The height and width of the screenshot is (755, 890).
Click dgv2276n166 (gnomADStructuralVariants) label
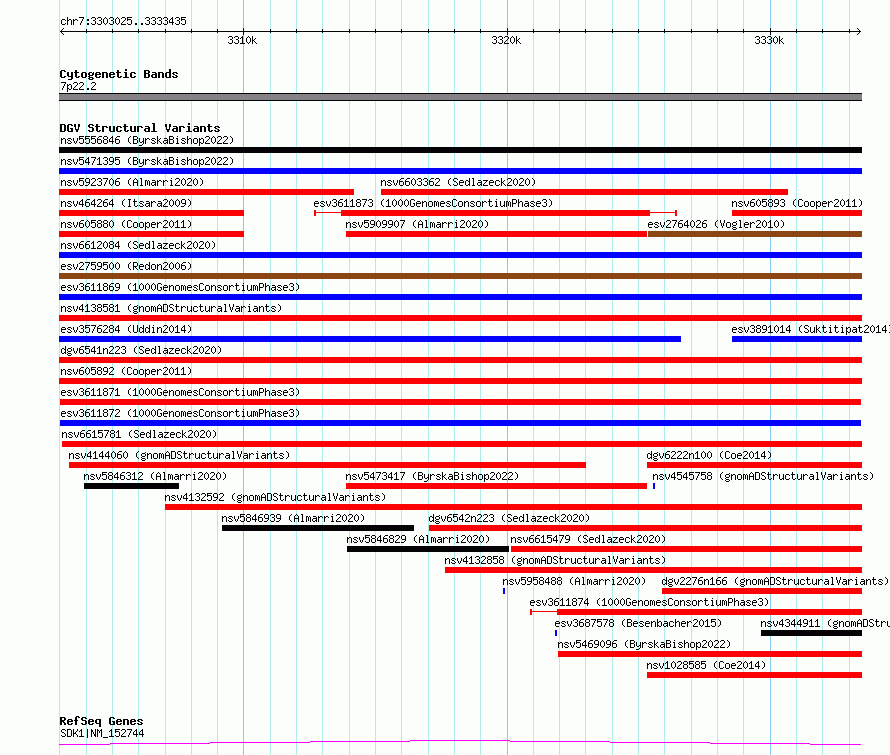click(775, 581)
